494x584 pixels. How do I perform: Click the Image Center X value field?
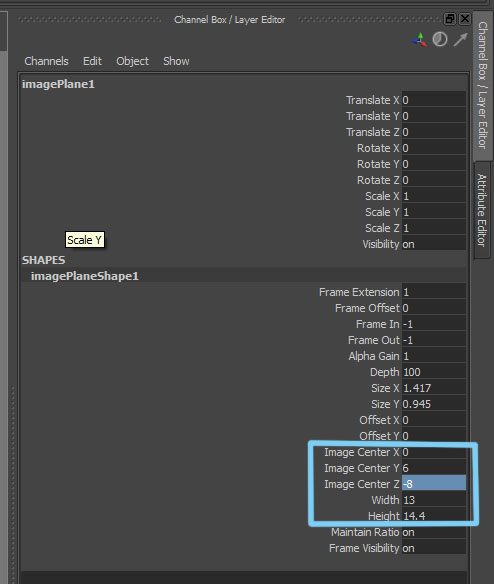(x=434, y=452)
